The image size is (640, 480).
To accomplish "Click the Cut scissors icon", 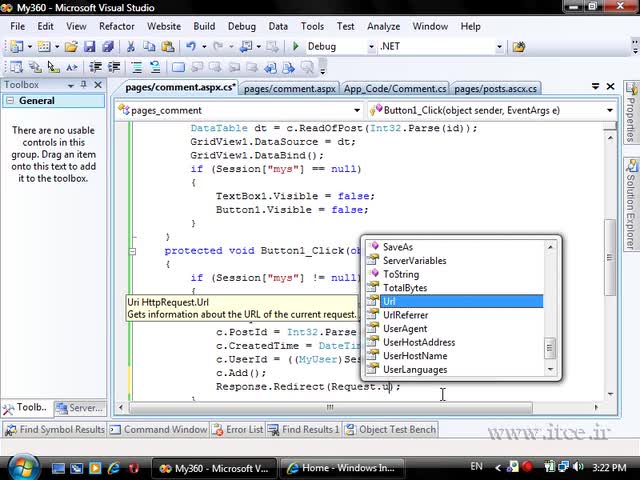I will point(131,47).
